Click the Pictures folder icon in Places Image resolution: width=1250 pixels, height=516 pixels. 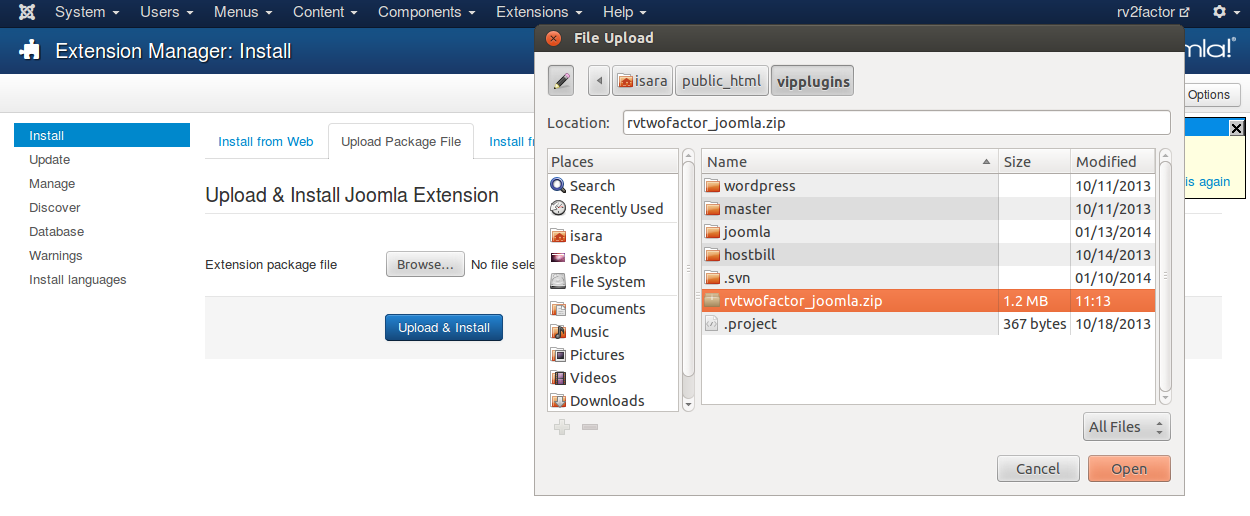coord(558,355)
